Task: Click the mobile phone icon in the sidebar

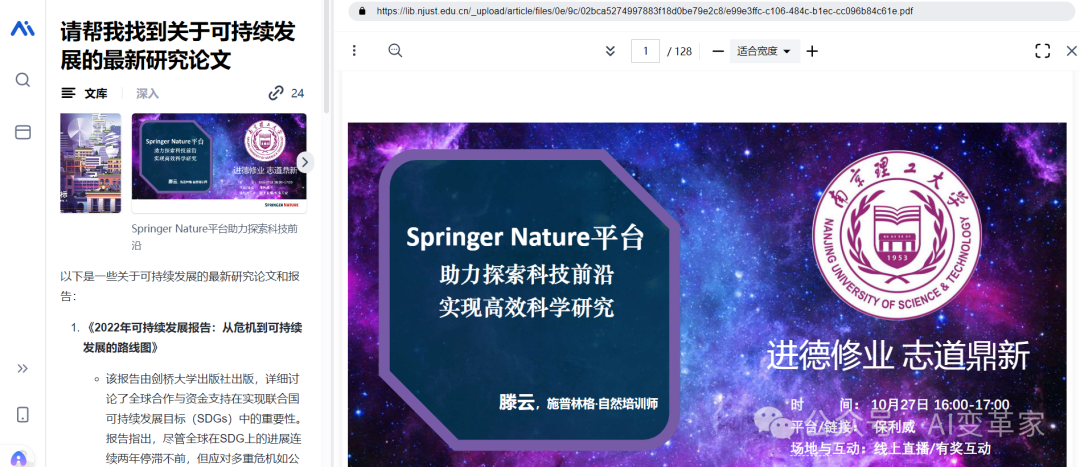Action: click(23, 414)
